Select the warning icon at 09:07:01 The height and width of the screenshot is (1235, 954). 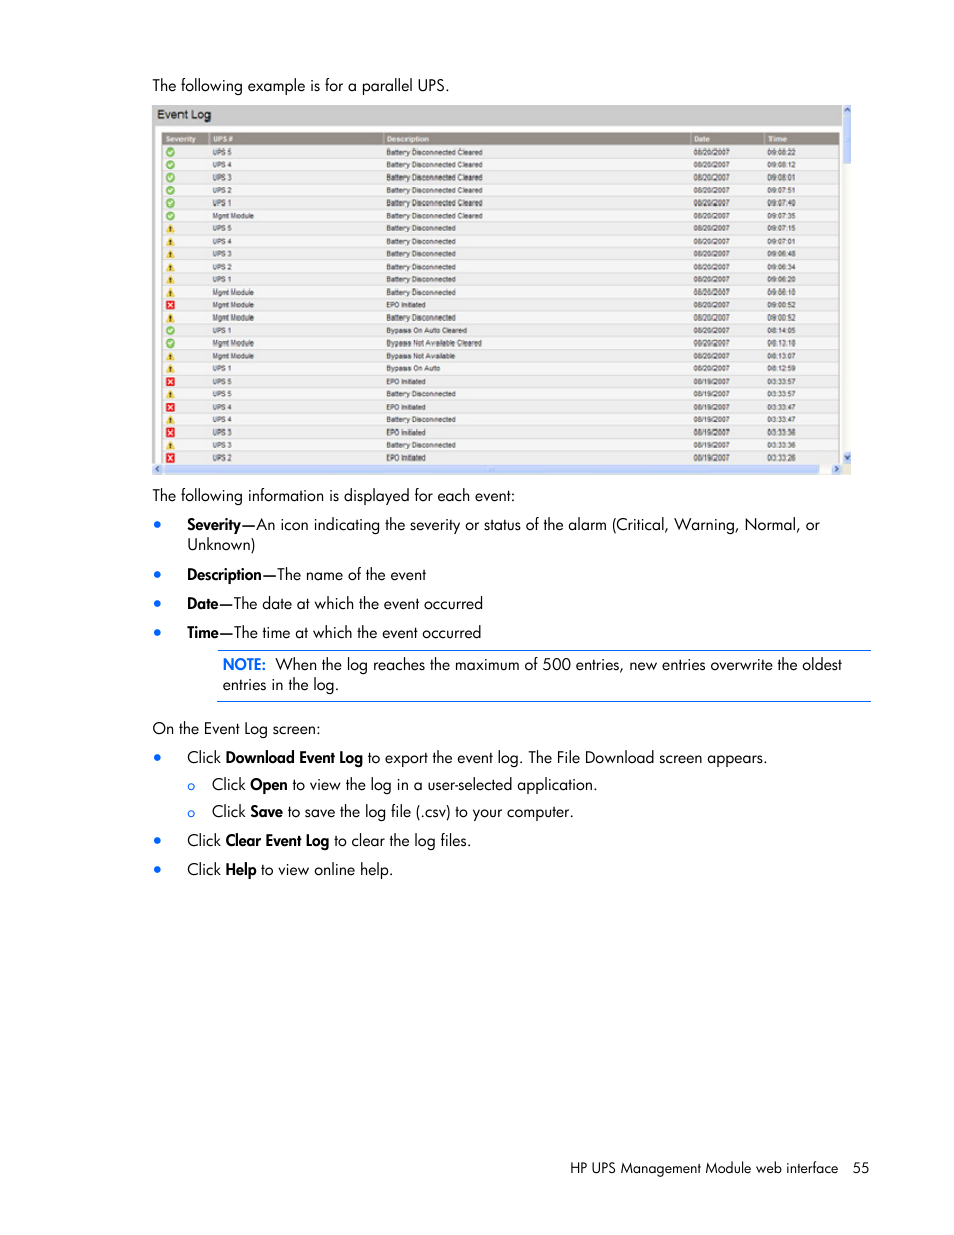[170, 241]
